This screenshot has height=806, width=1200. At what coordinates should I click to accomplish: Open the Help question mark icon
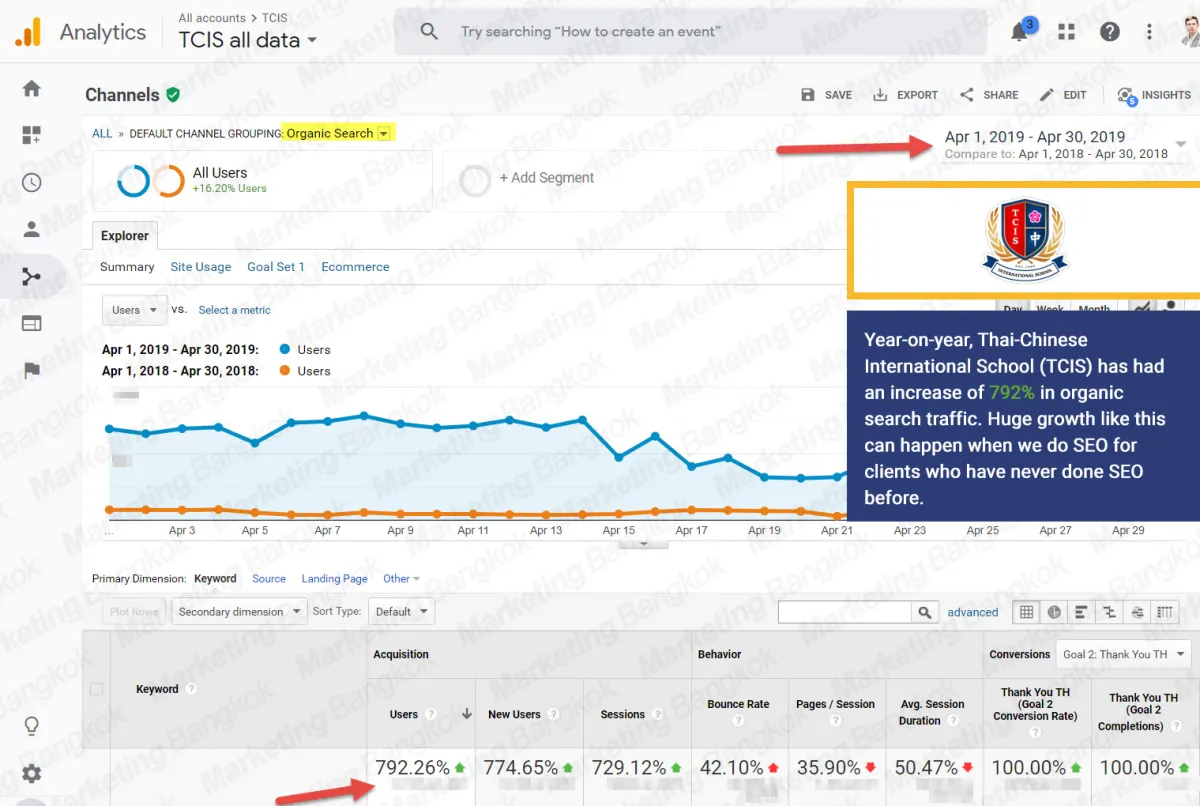click(1110, 31)
